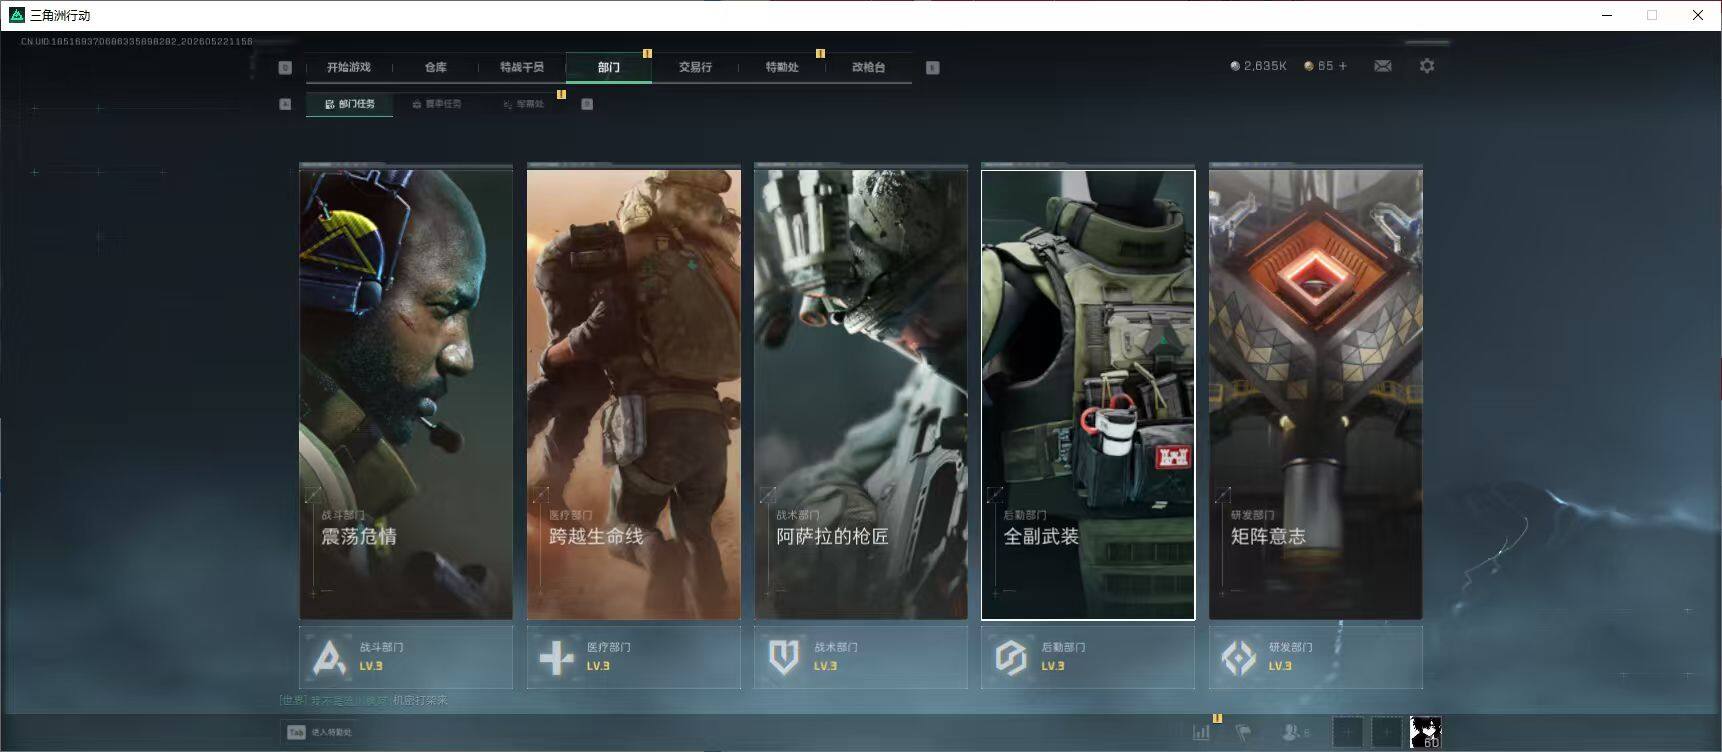Click the gold coin icon beside 65
The image size is (1722, 752).
pyautogui.click(x=1309, y=66)
